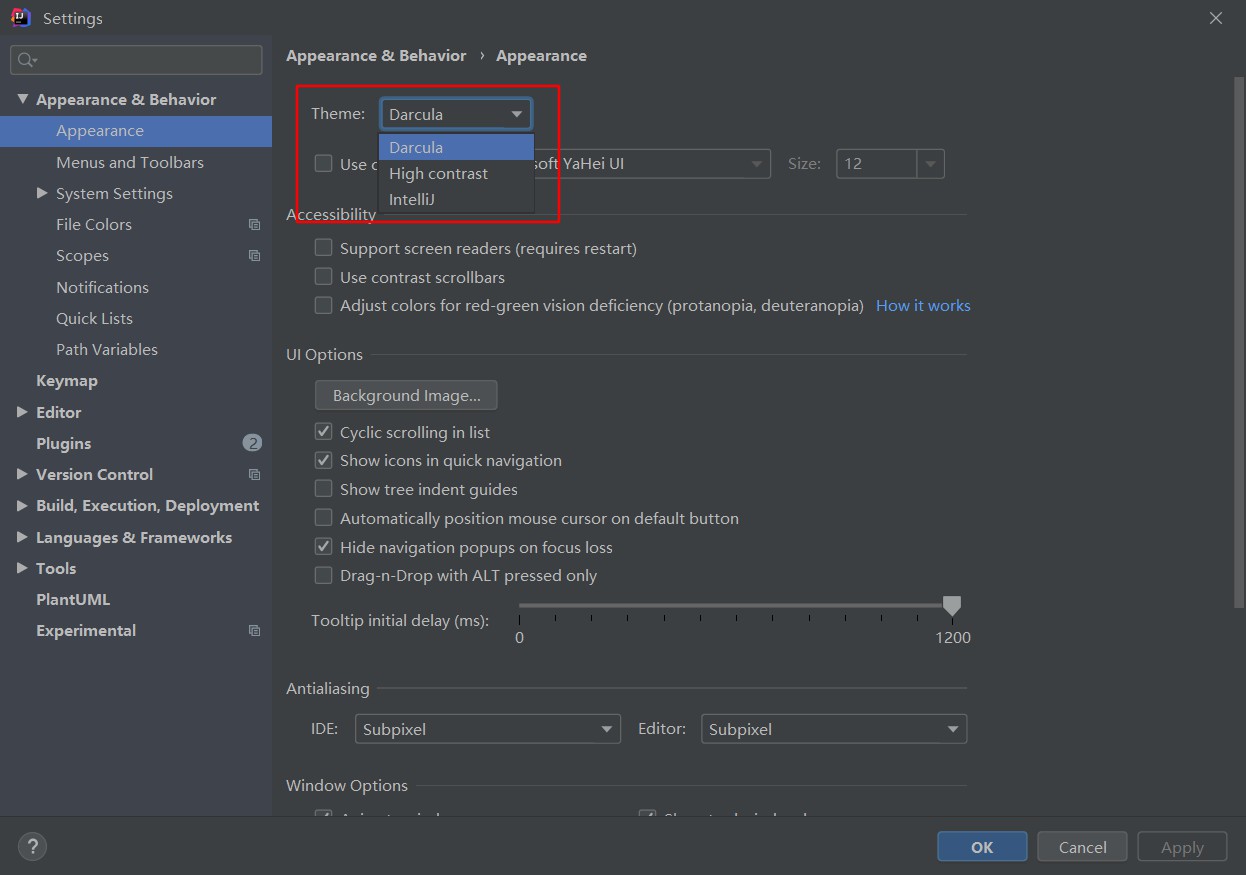Image resolution: width=1246 pixels, height=875 pixels.
Task: Click the search magnifier icon in settings
Action: click(26, 60)
